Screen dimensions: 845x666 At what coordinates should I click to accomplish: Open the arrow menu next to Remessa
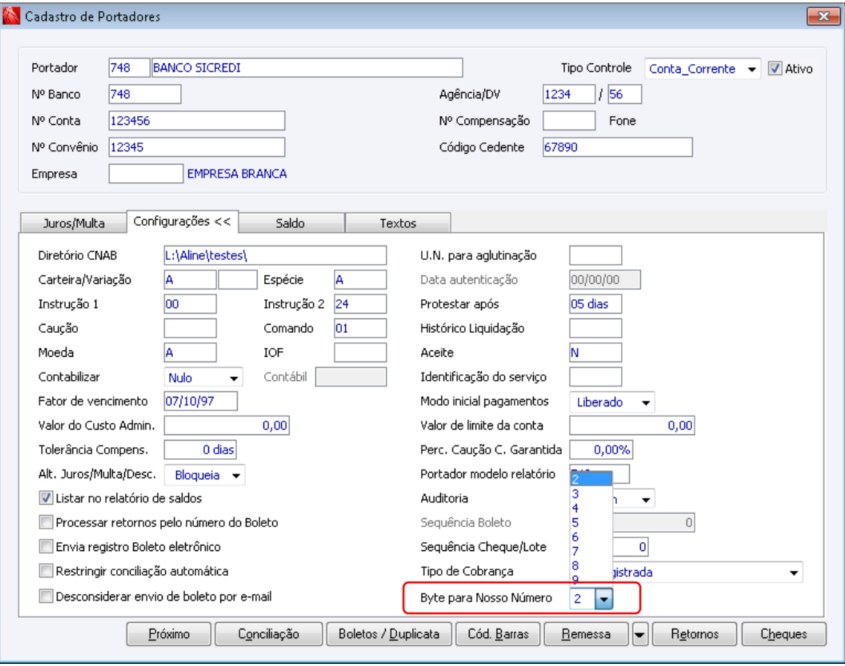coord(639,634)
